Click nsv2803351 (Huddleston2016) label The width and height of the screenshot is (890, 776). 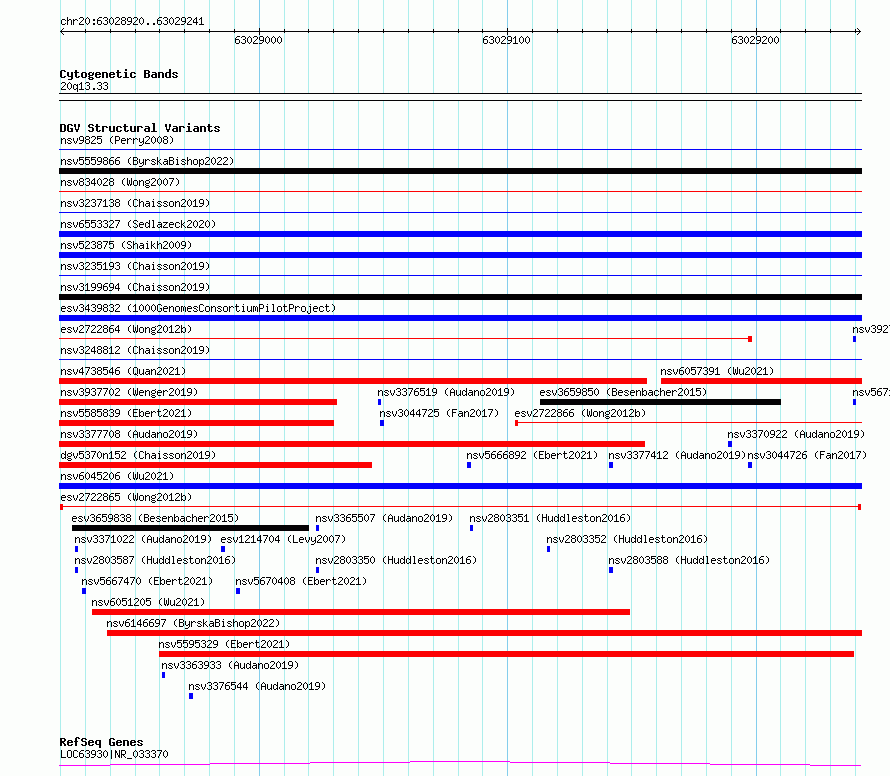(550, 518)
